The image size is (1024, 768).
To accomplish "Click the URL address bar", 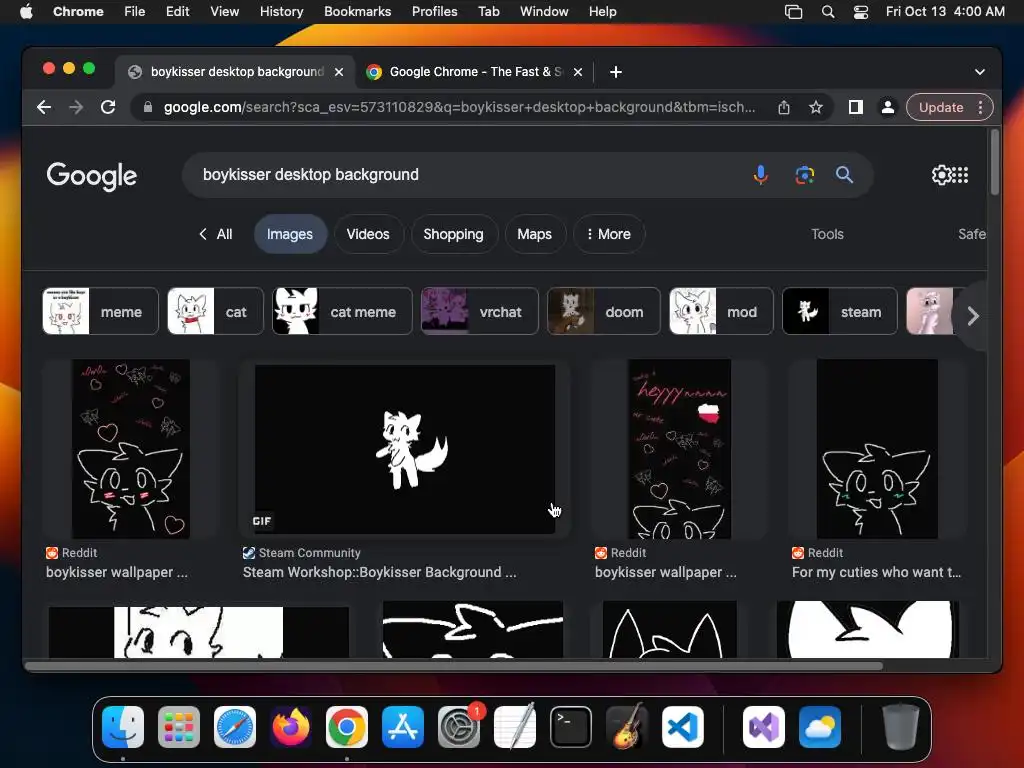I will (x=459, y=107).
